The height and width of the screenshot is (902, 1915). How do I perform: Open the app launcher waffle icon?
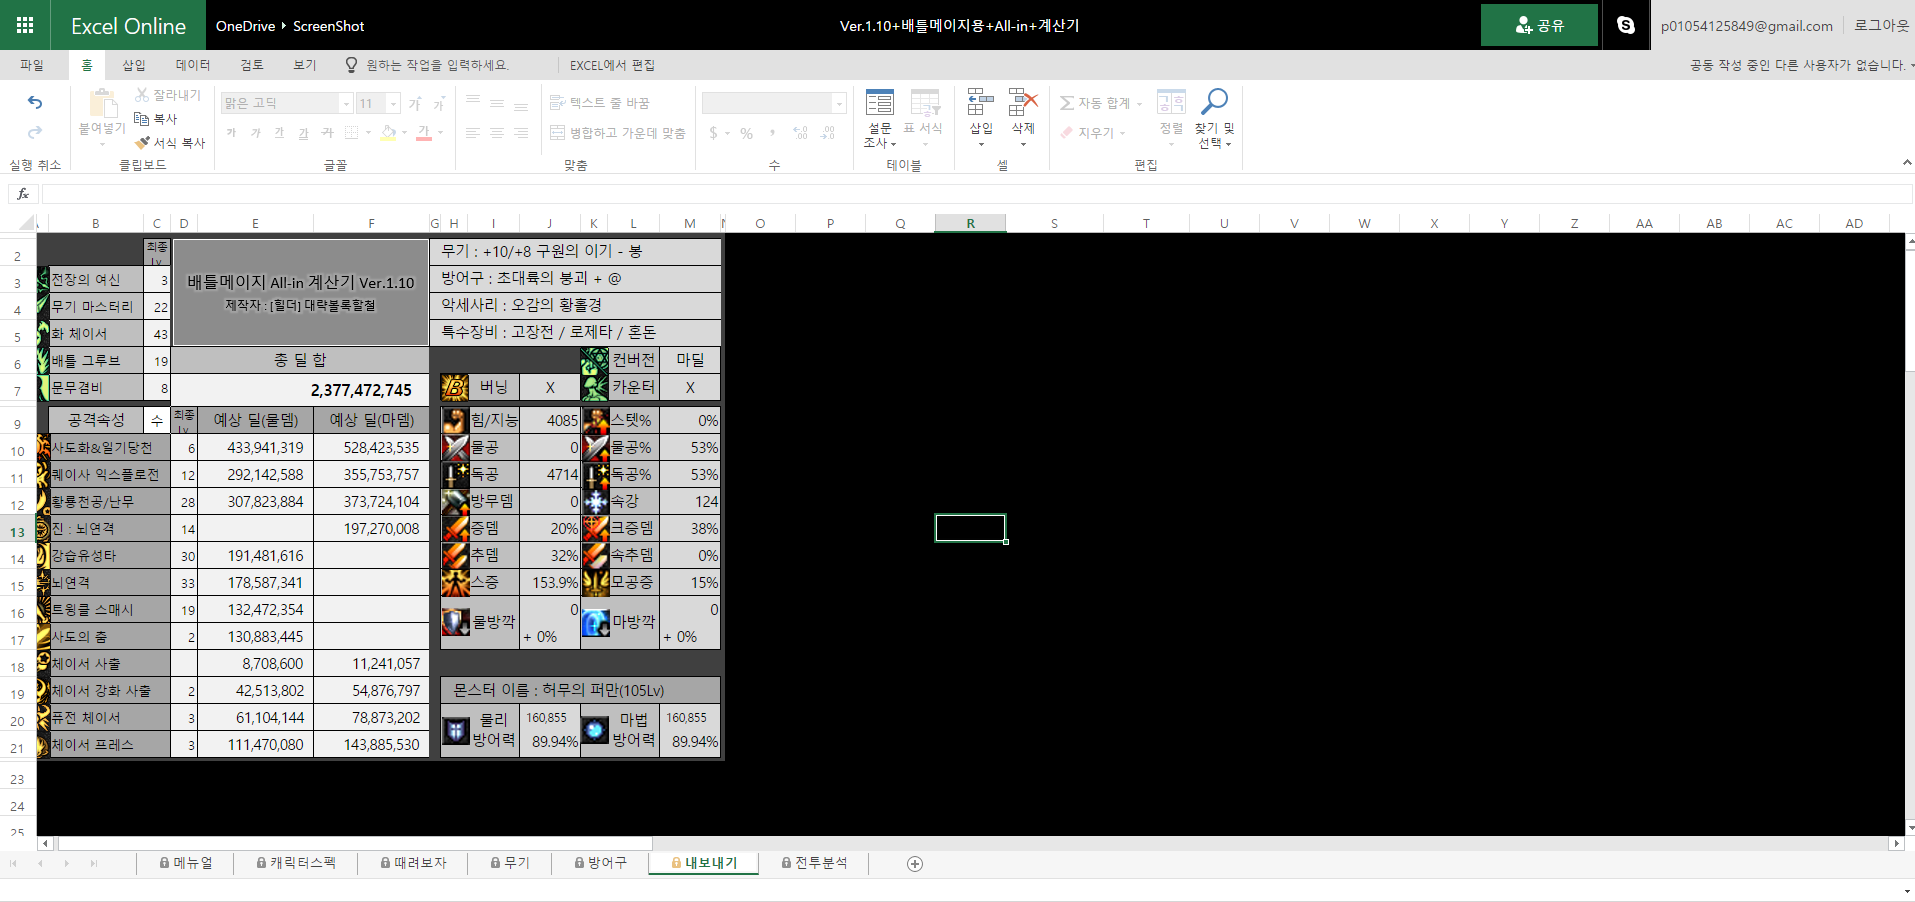(25, 25)
